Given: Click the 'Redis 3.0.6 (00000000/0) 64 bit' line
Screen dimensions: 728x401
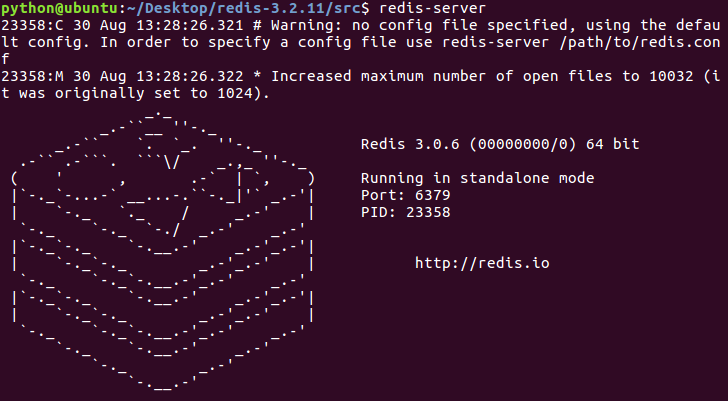Looking at the screenshot, I should [x=500, y=144].
